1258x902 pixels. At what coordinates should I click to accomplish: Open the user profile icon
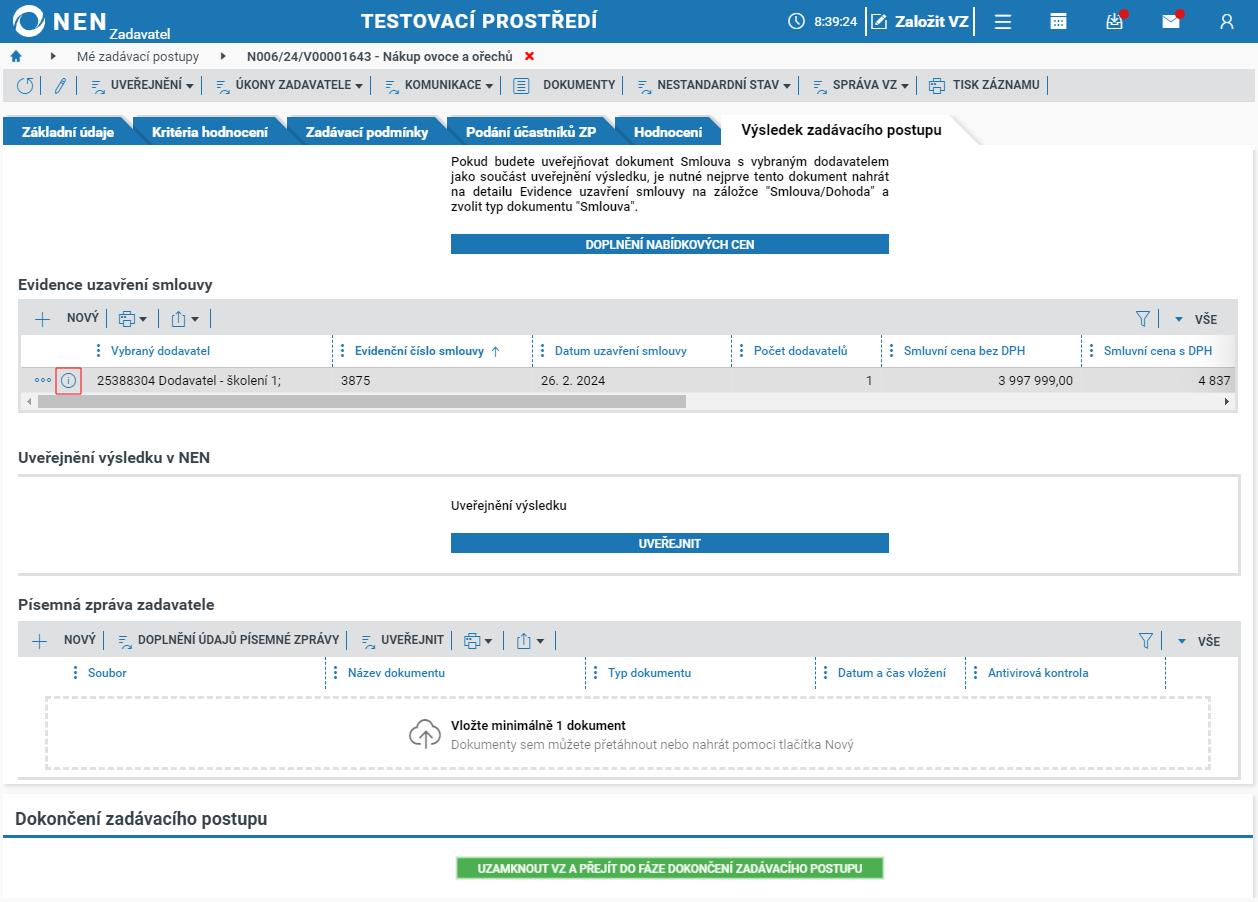click(1227, 21)
